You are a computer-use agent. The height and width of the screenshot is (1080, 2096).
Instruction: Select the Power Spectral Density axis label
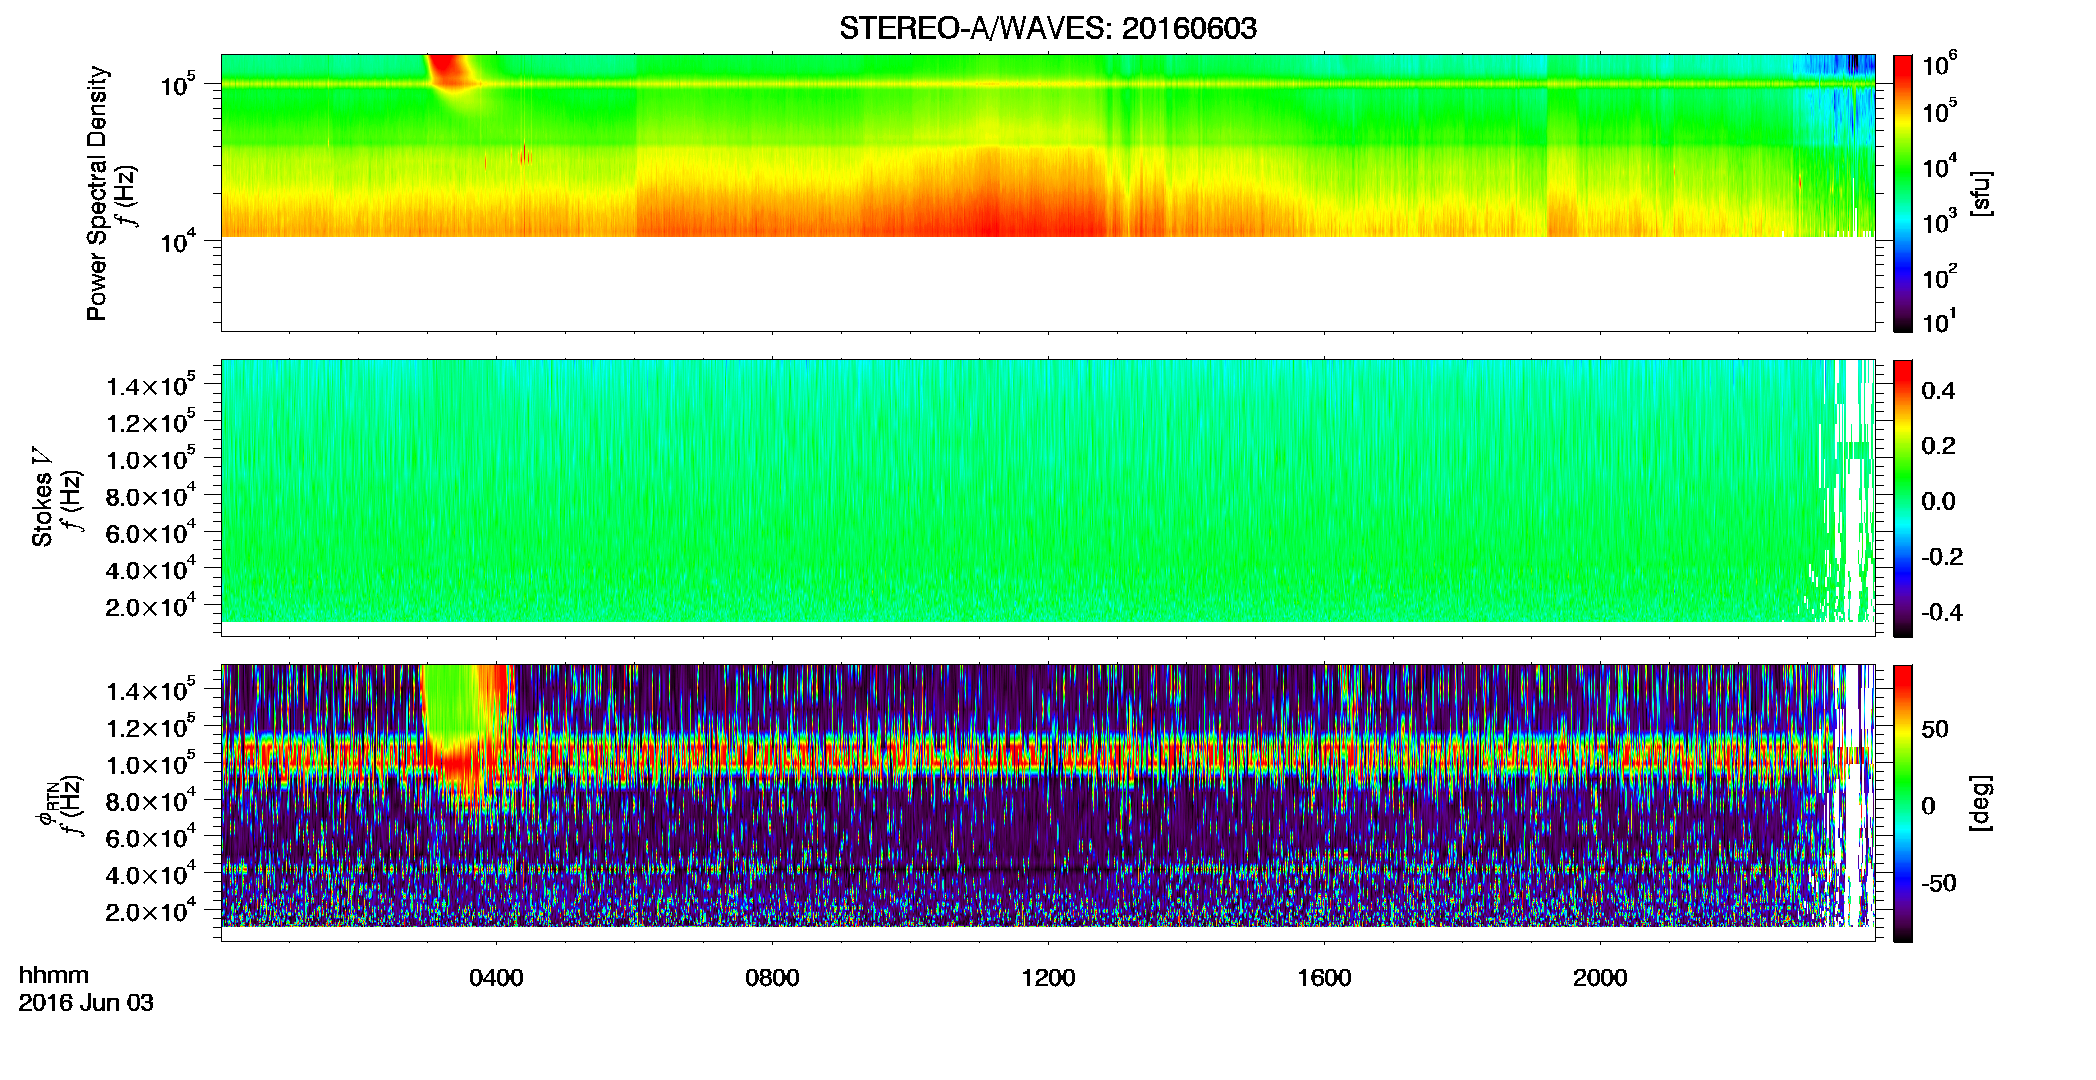pyautogui.click(x=96, y=193)
